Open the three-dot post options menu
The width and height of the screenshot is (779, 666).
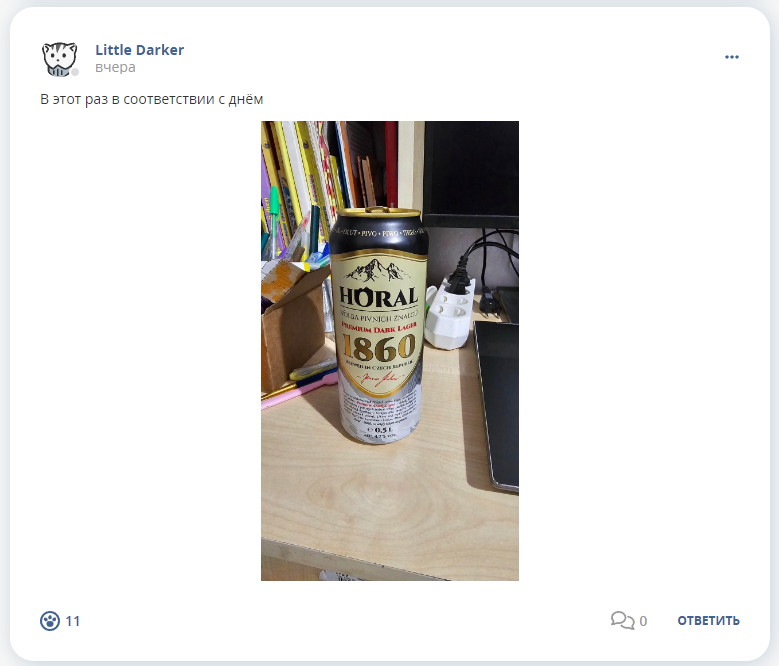click(x=731, y=57)
